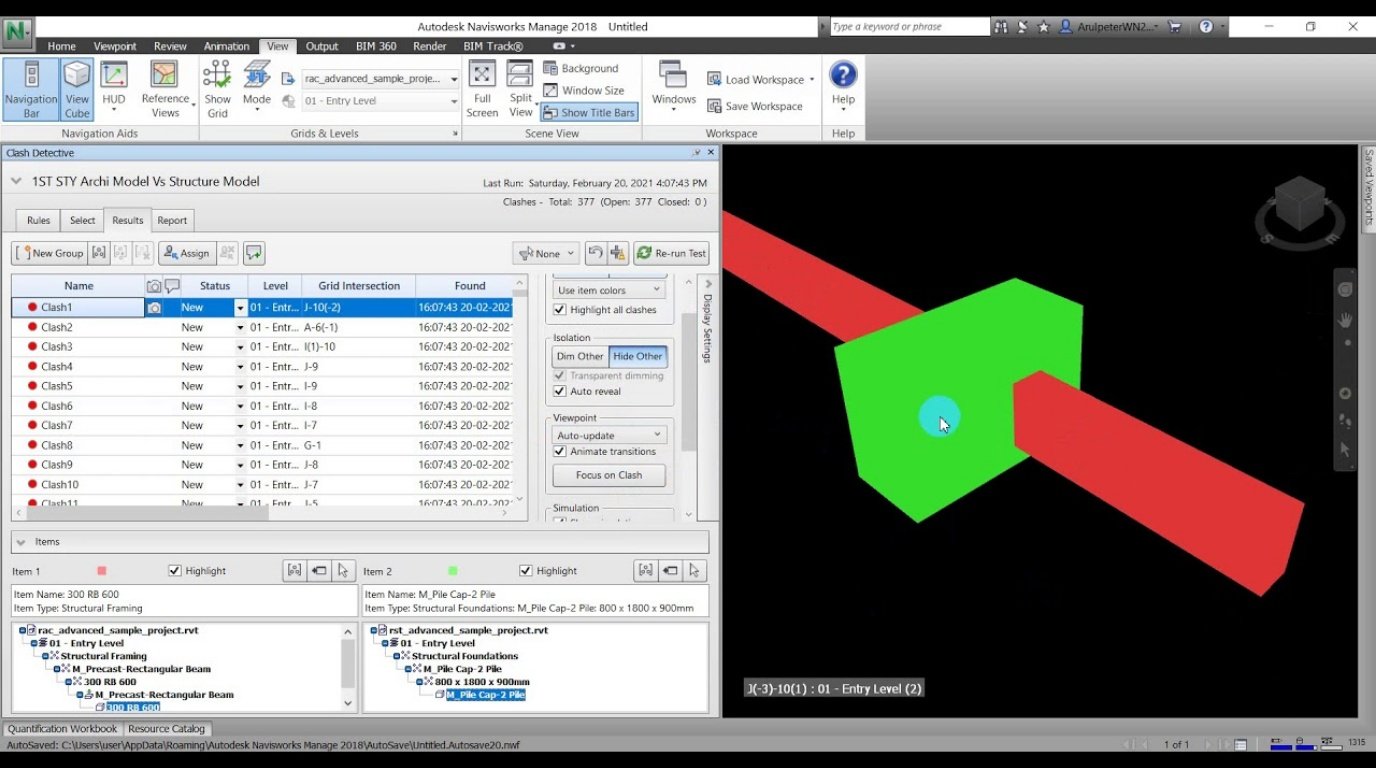Open the Clash2 status dropdown arrow
This screenshot has width=1376, height=768.
click(240, 327)
